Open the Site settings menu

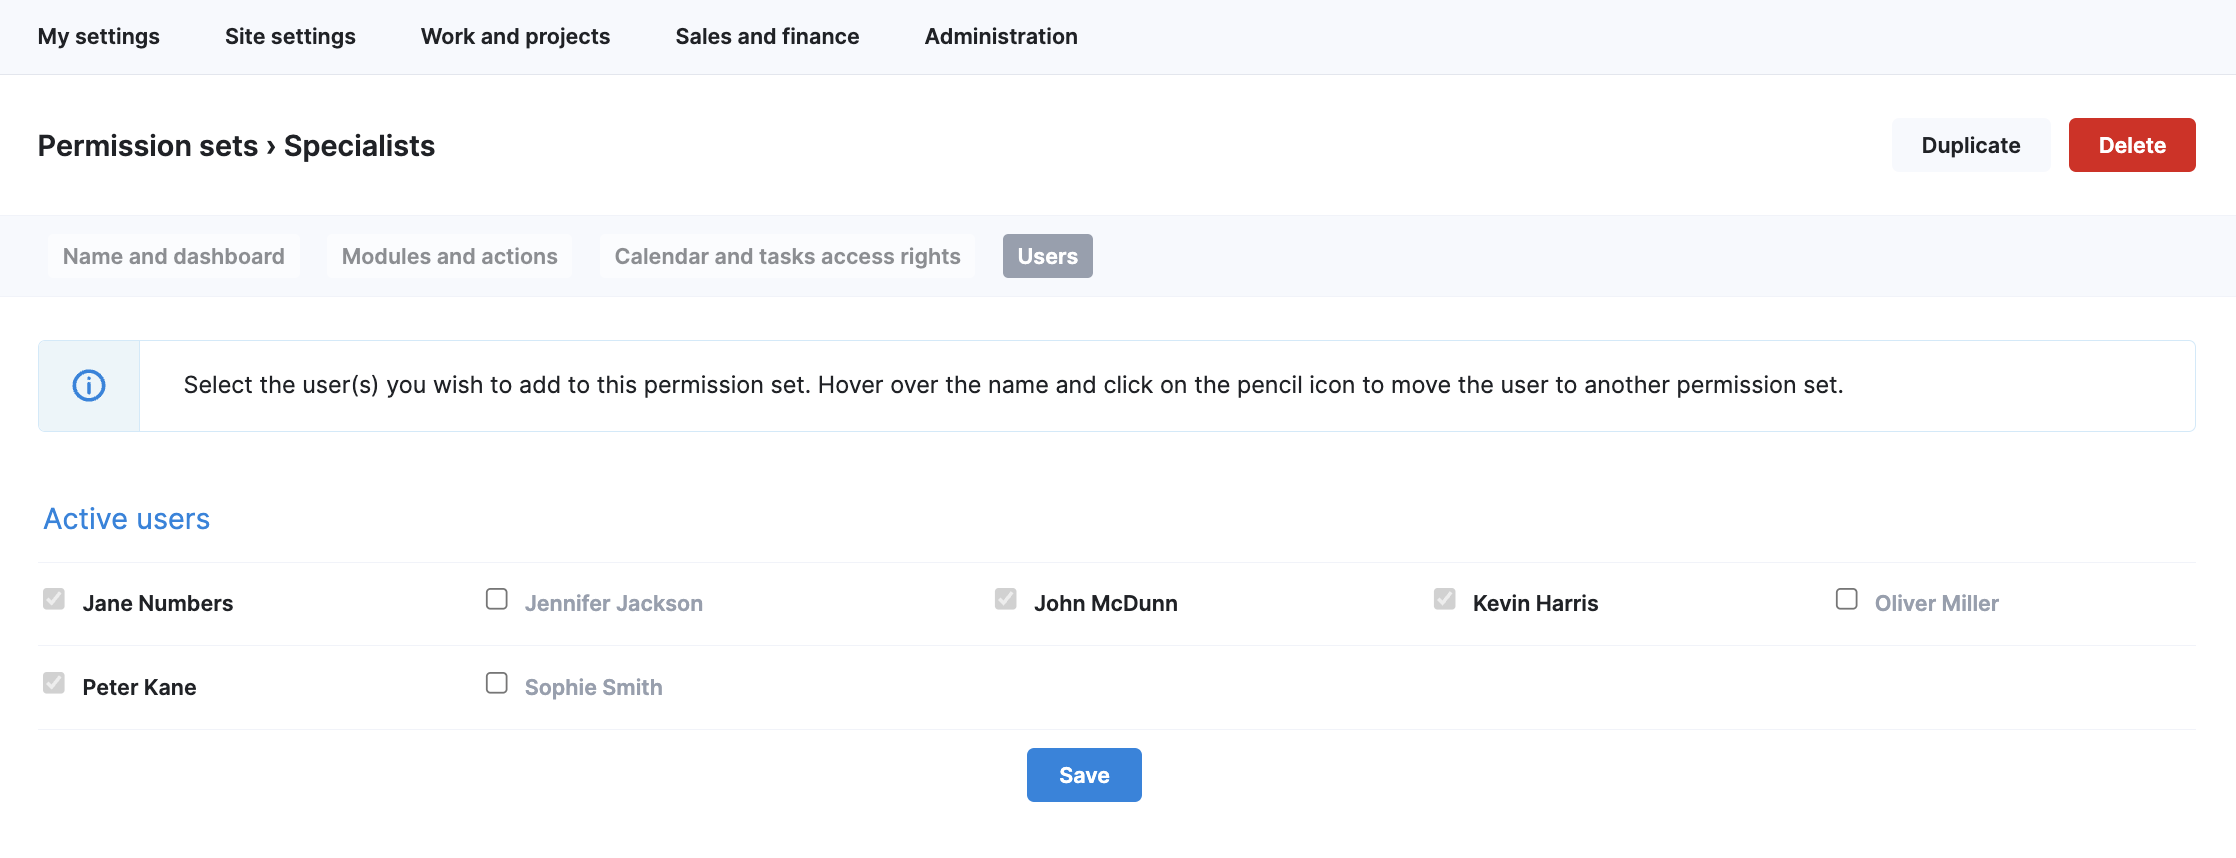tap(290, 36)
